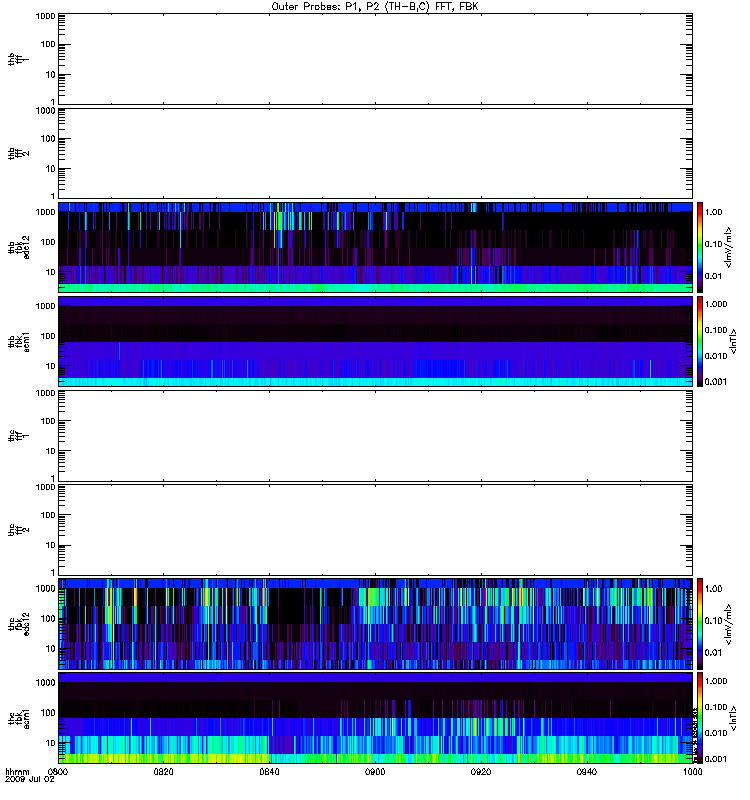Screen dimensions: 750x800
Task: Click the 100 y-axis tick of thc fbk edc12
Action: pos(48,619)
